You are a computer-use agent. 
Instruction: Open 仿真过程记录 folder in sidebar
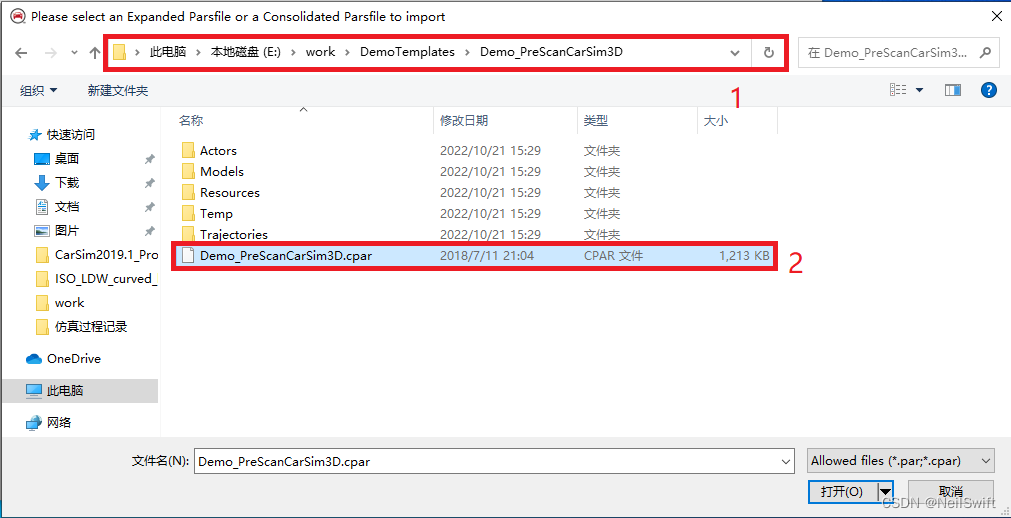tap(90, 326)
